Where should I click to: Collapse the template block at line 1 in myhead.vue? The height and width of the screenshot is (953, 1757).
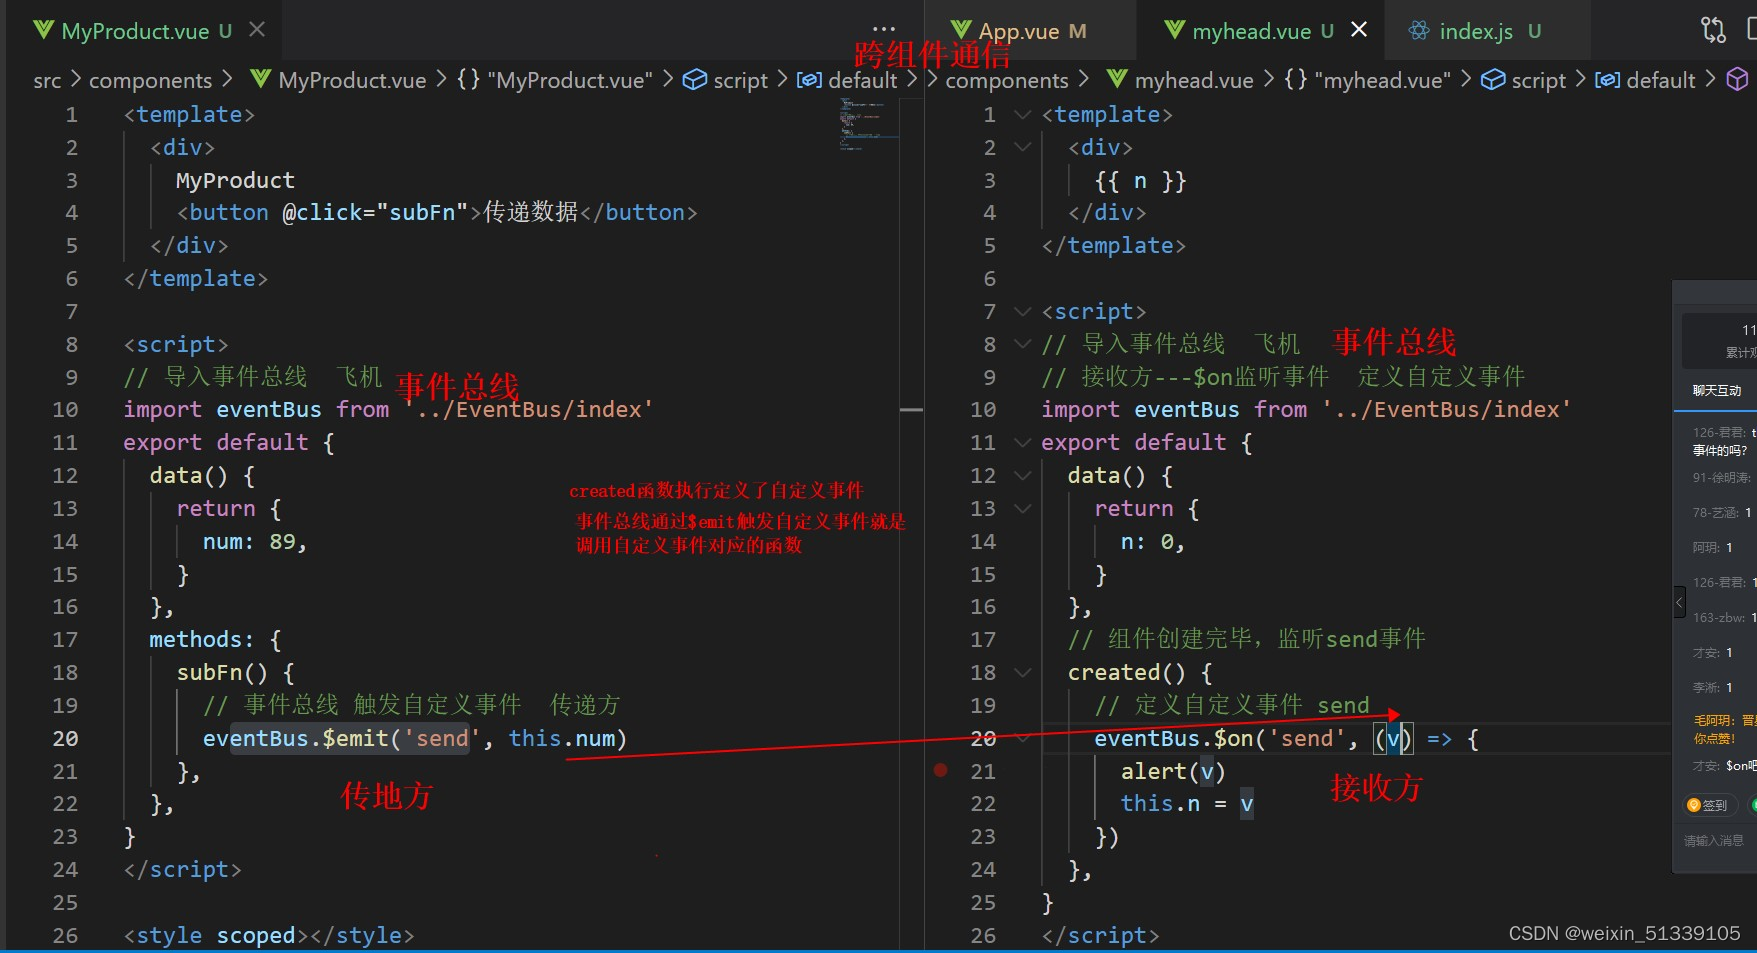coord(1022,115)
